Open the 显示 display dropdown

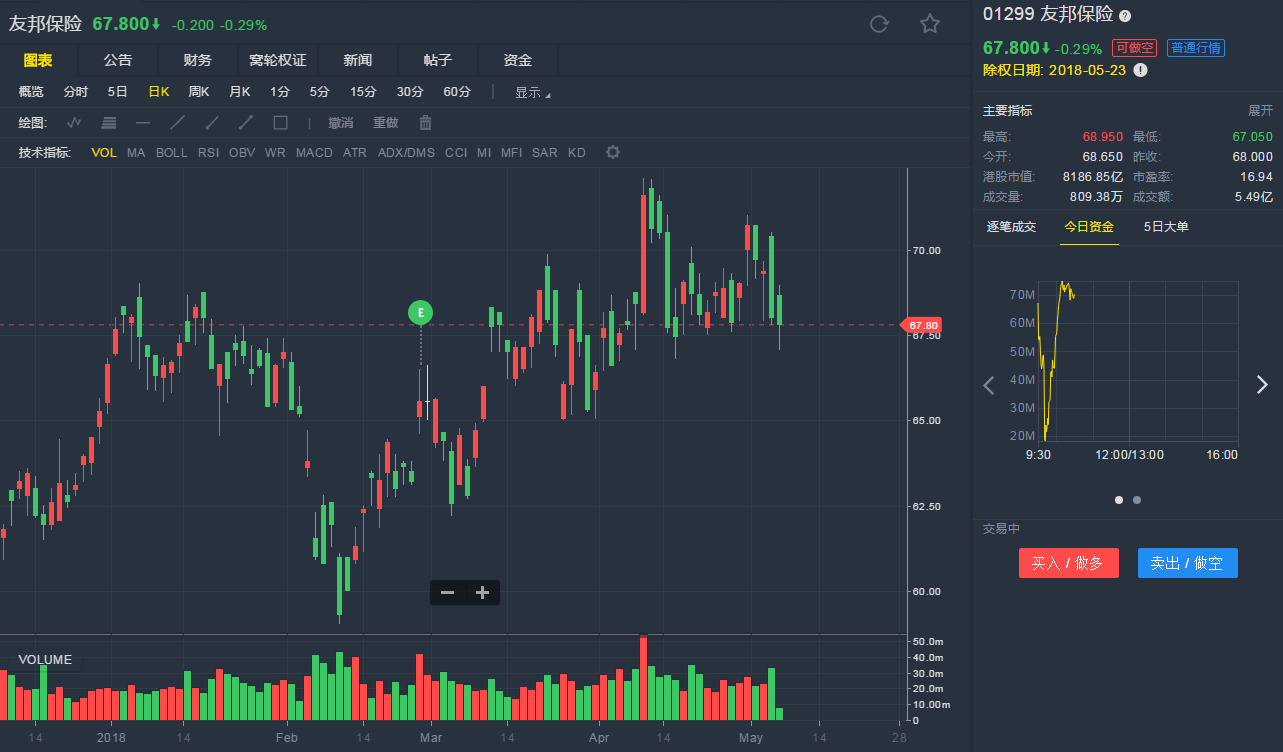[532, 92]
